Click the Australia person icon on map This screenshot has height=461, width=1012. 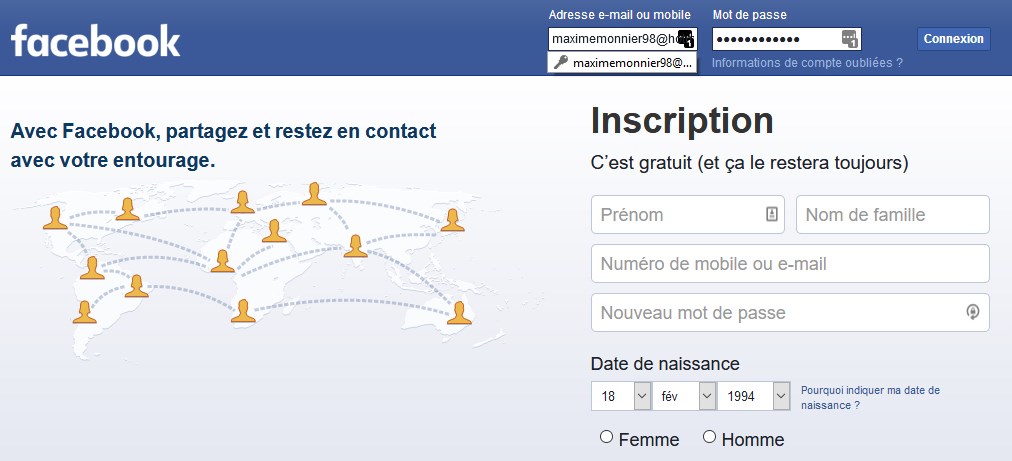[459, 312]
